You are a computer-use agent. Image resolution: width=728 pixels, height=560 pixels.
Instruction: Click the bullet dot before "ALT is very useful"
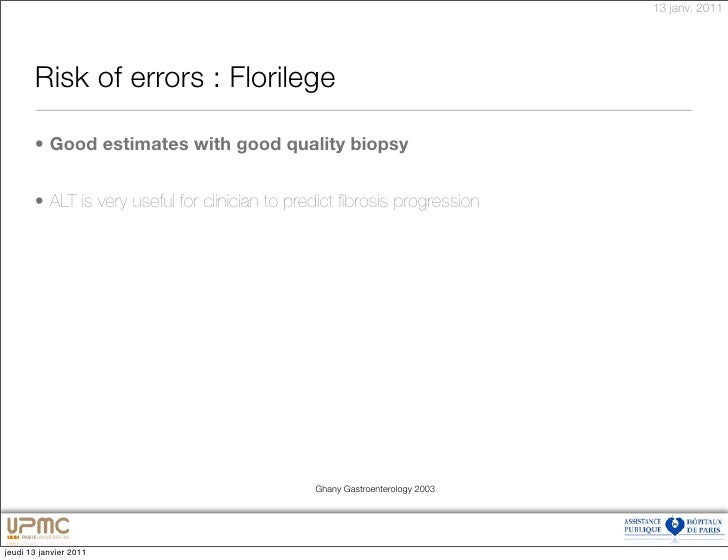point(39,201)
